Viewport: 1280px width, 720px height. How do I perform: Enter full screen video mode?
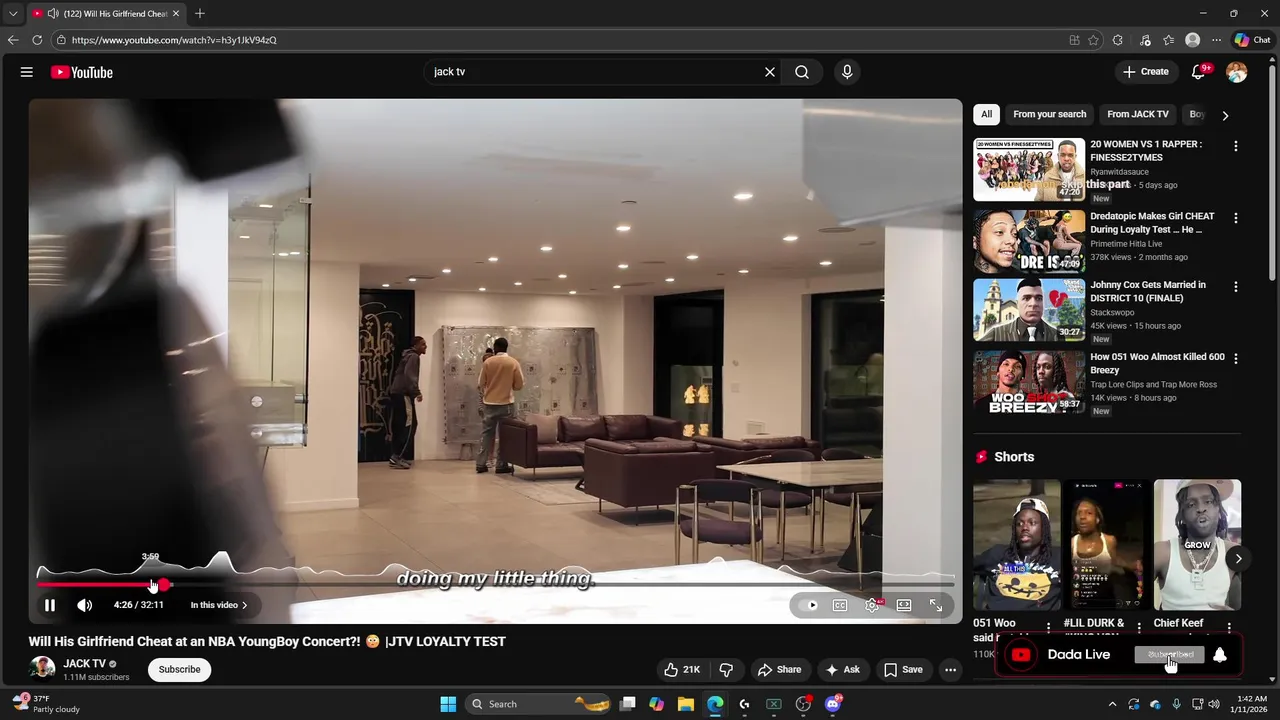point(936,605)
